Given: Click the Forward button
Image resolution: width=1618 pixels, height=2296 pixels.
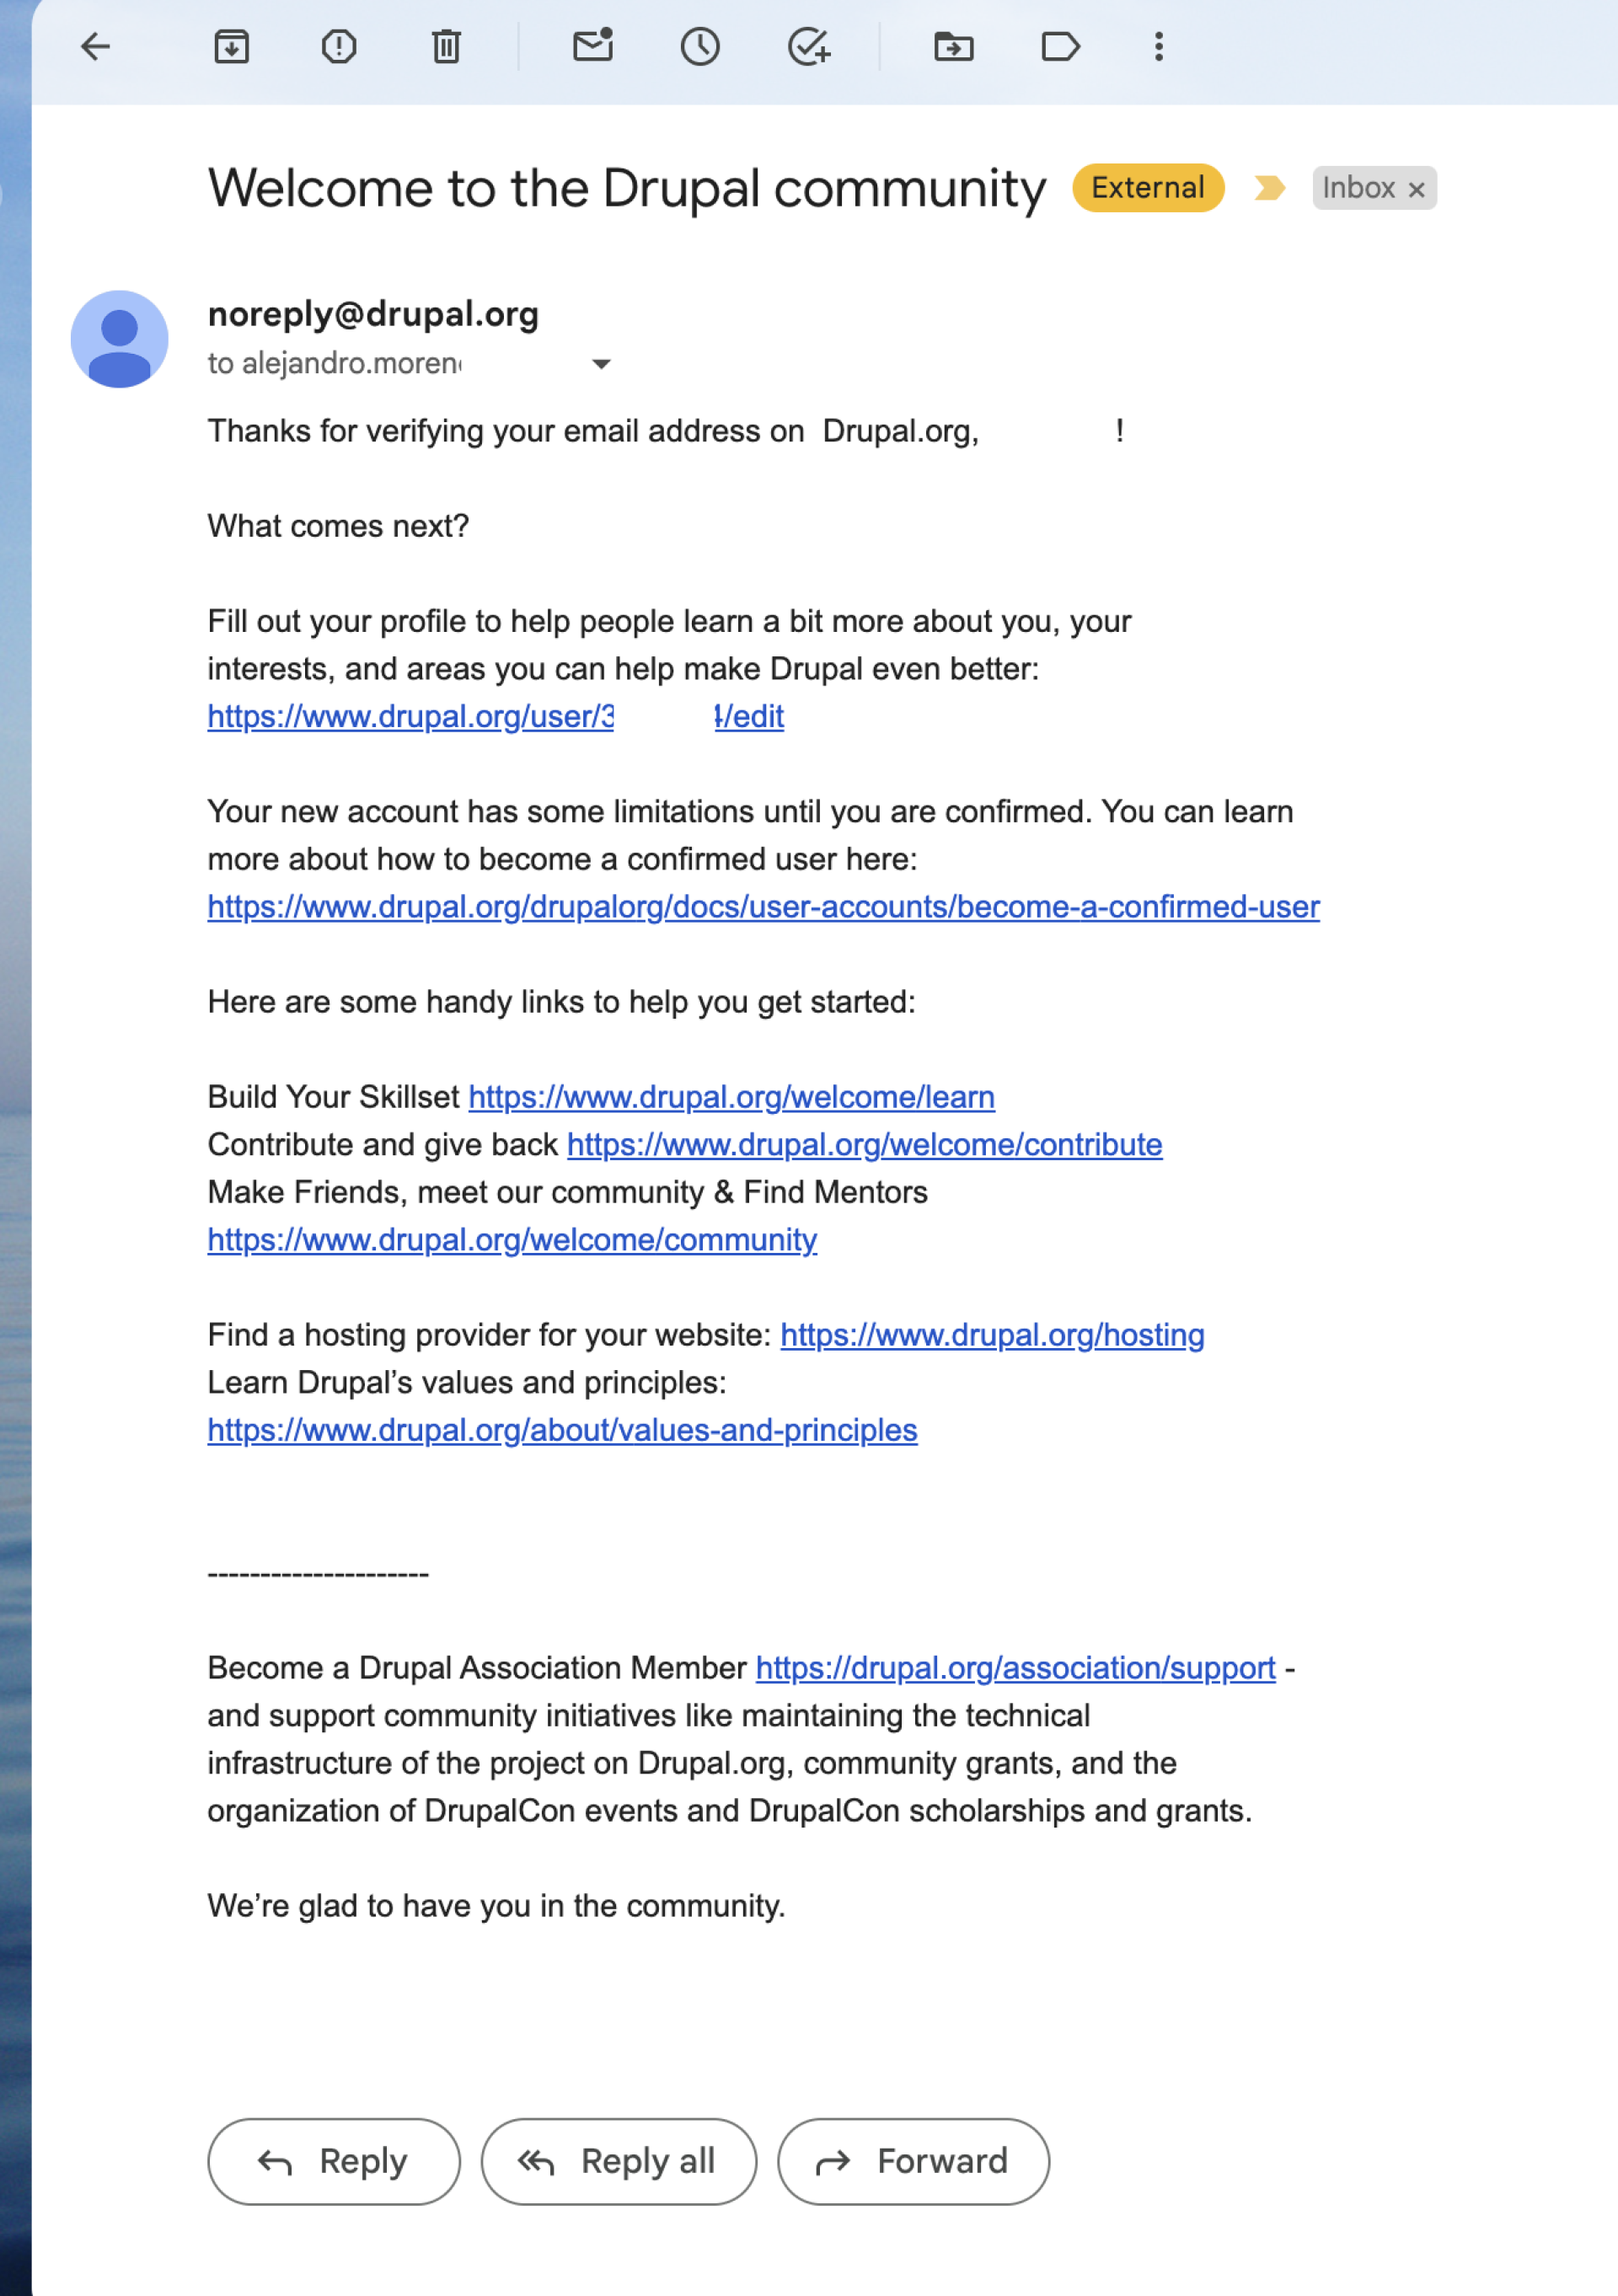Looking at the screenshot, I should point(913,2161).
